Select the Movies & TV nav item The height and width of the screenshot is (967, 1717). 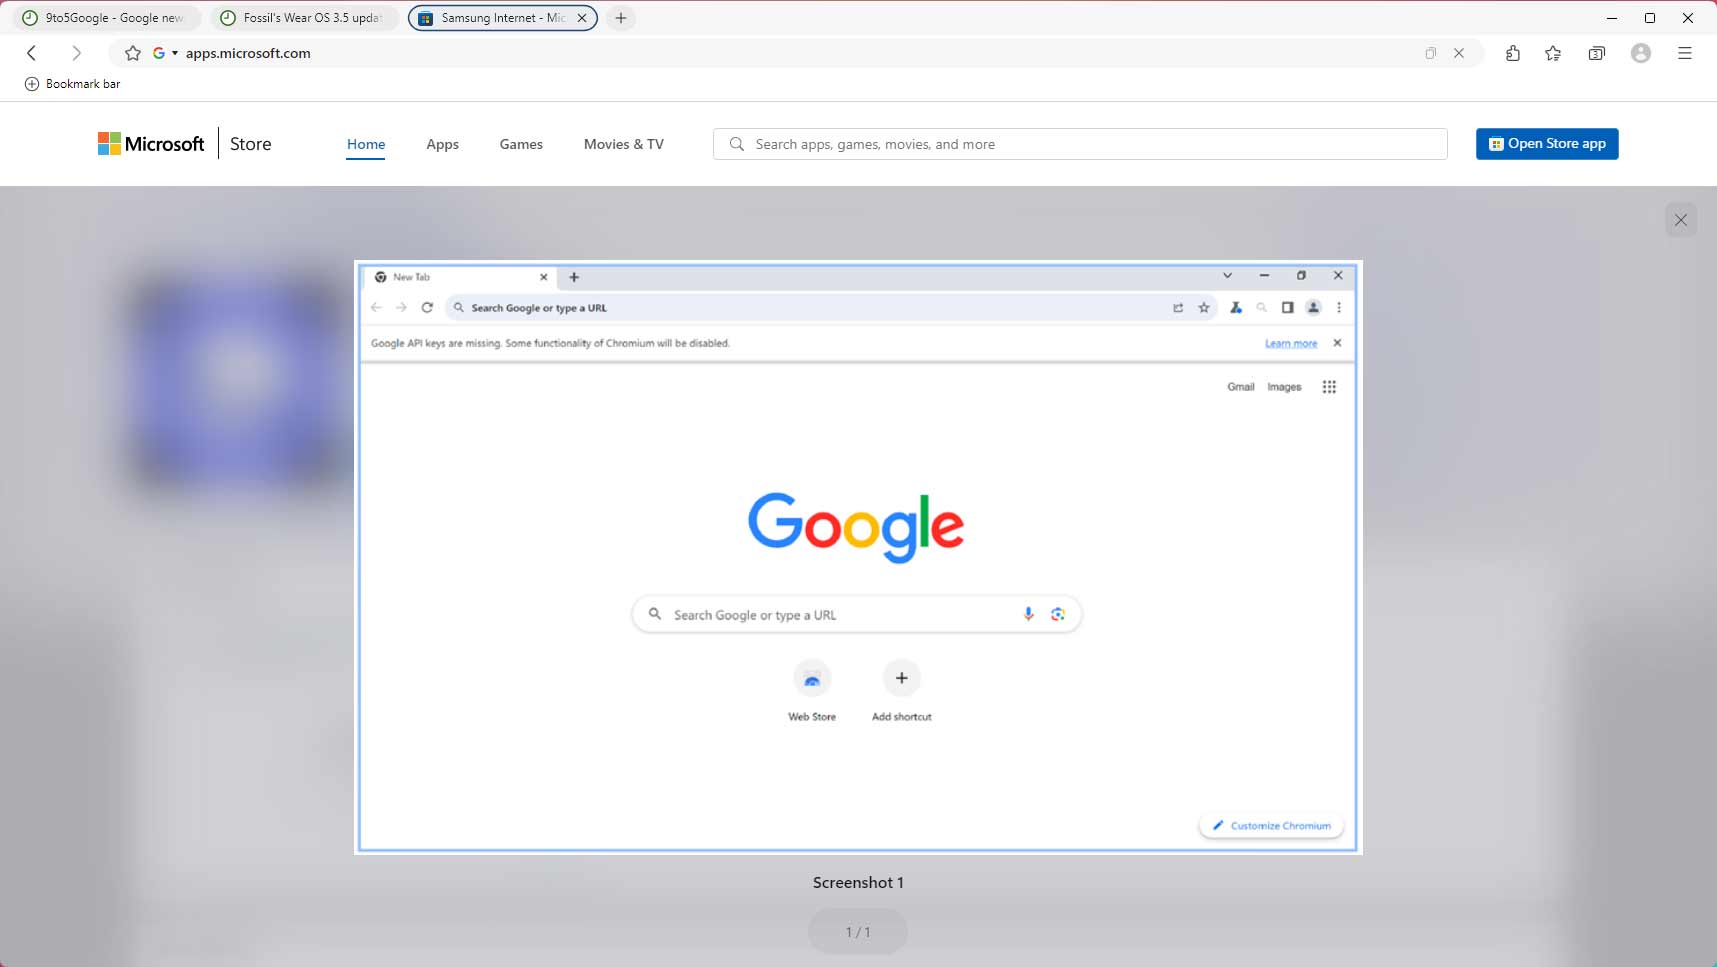click(x=624, y=144)
